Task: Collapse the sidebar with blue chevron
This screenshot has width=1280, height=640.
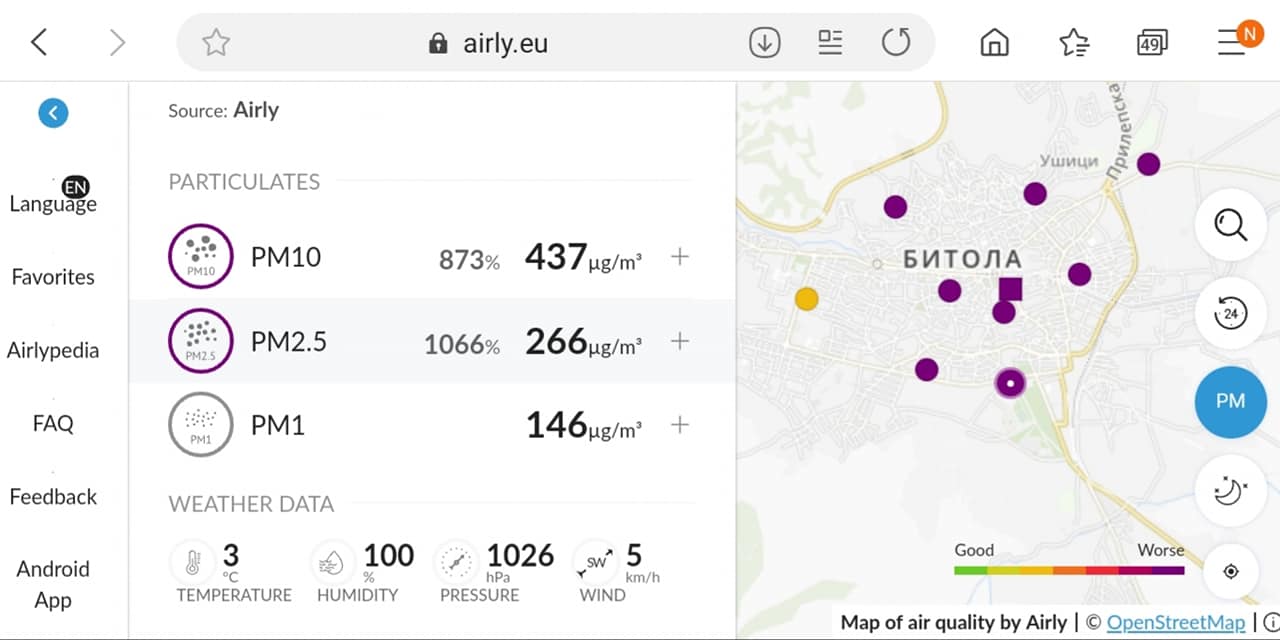Action: pyautogui.click(x=53, y=113)
